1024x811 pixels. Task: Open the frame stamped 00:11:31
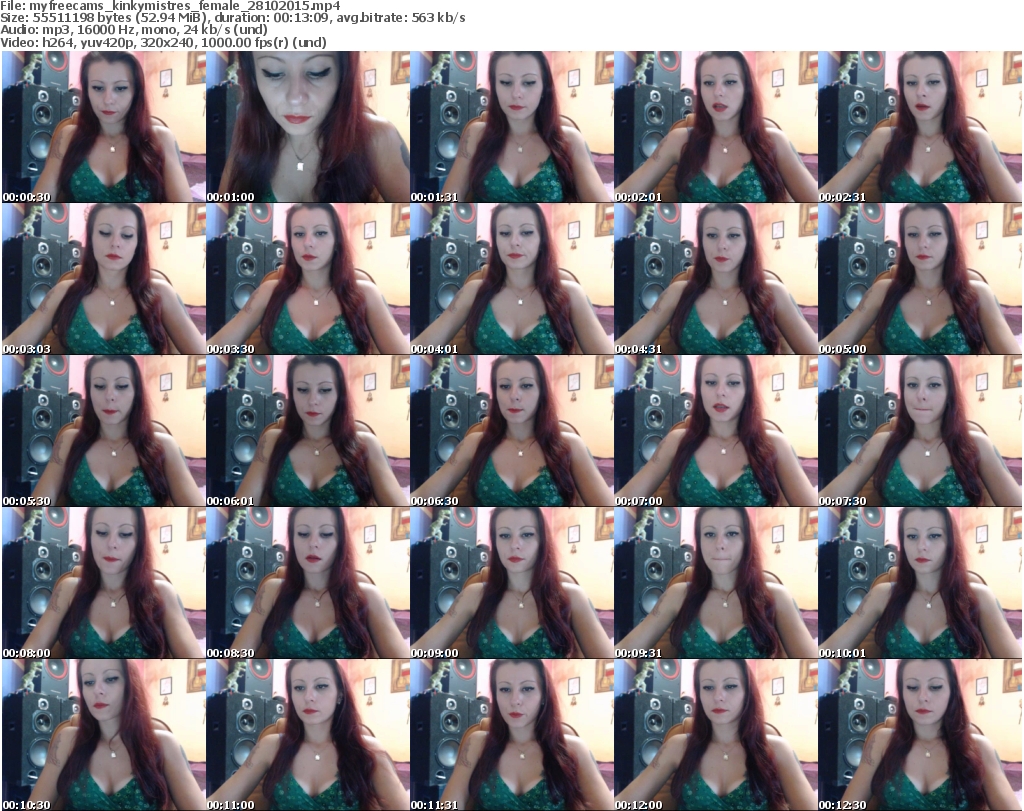click(x=511, y=735)
